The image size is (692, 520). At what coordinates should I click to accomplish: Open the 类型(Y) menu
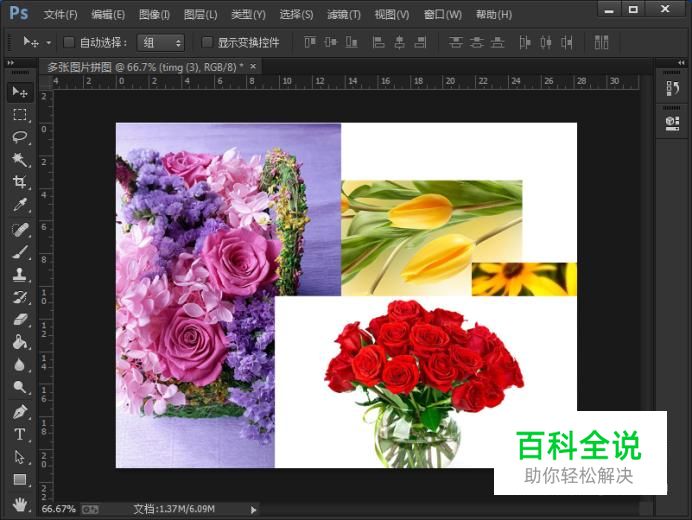click(x=248, y=15)
